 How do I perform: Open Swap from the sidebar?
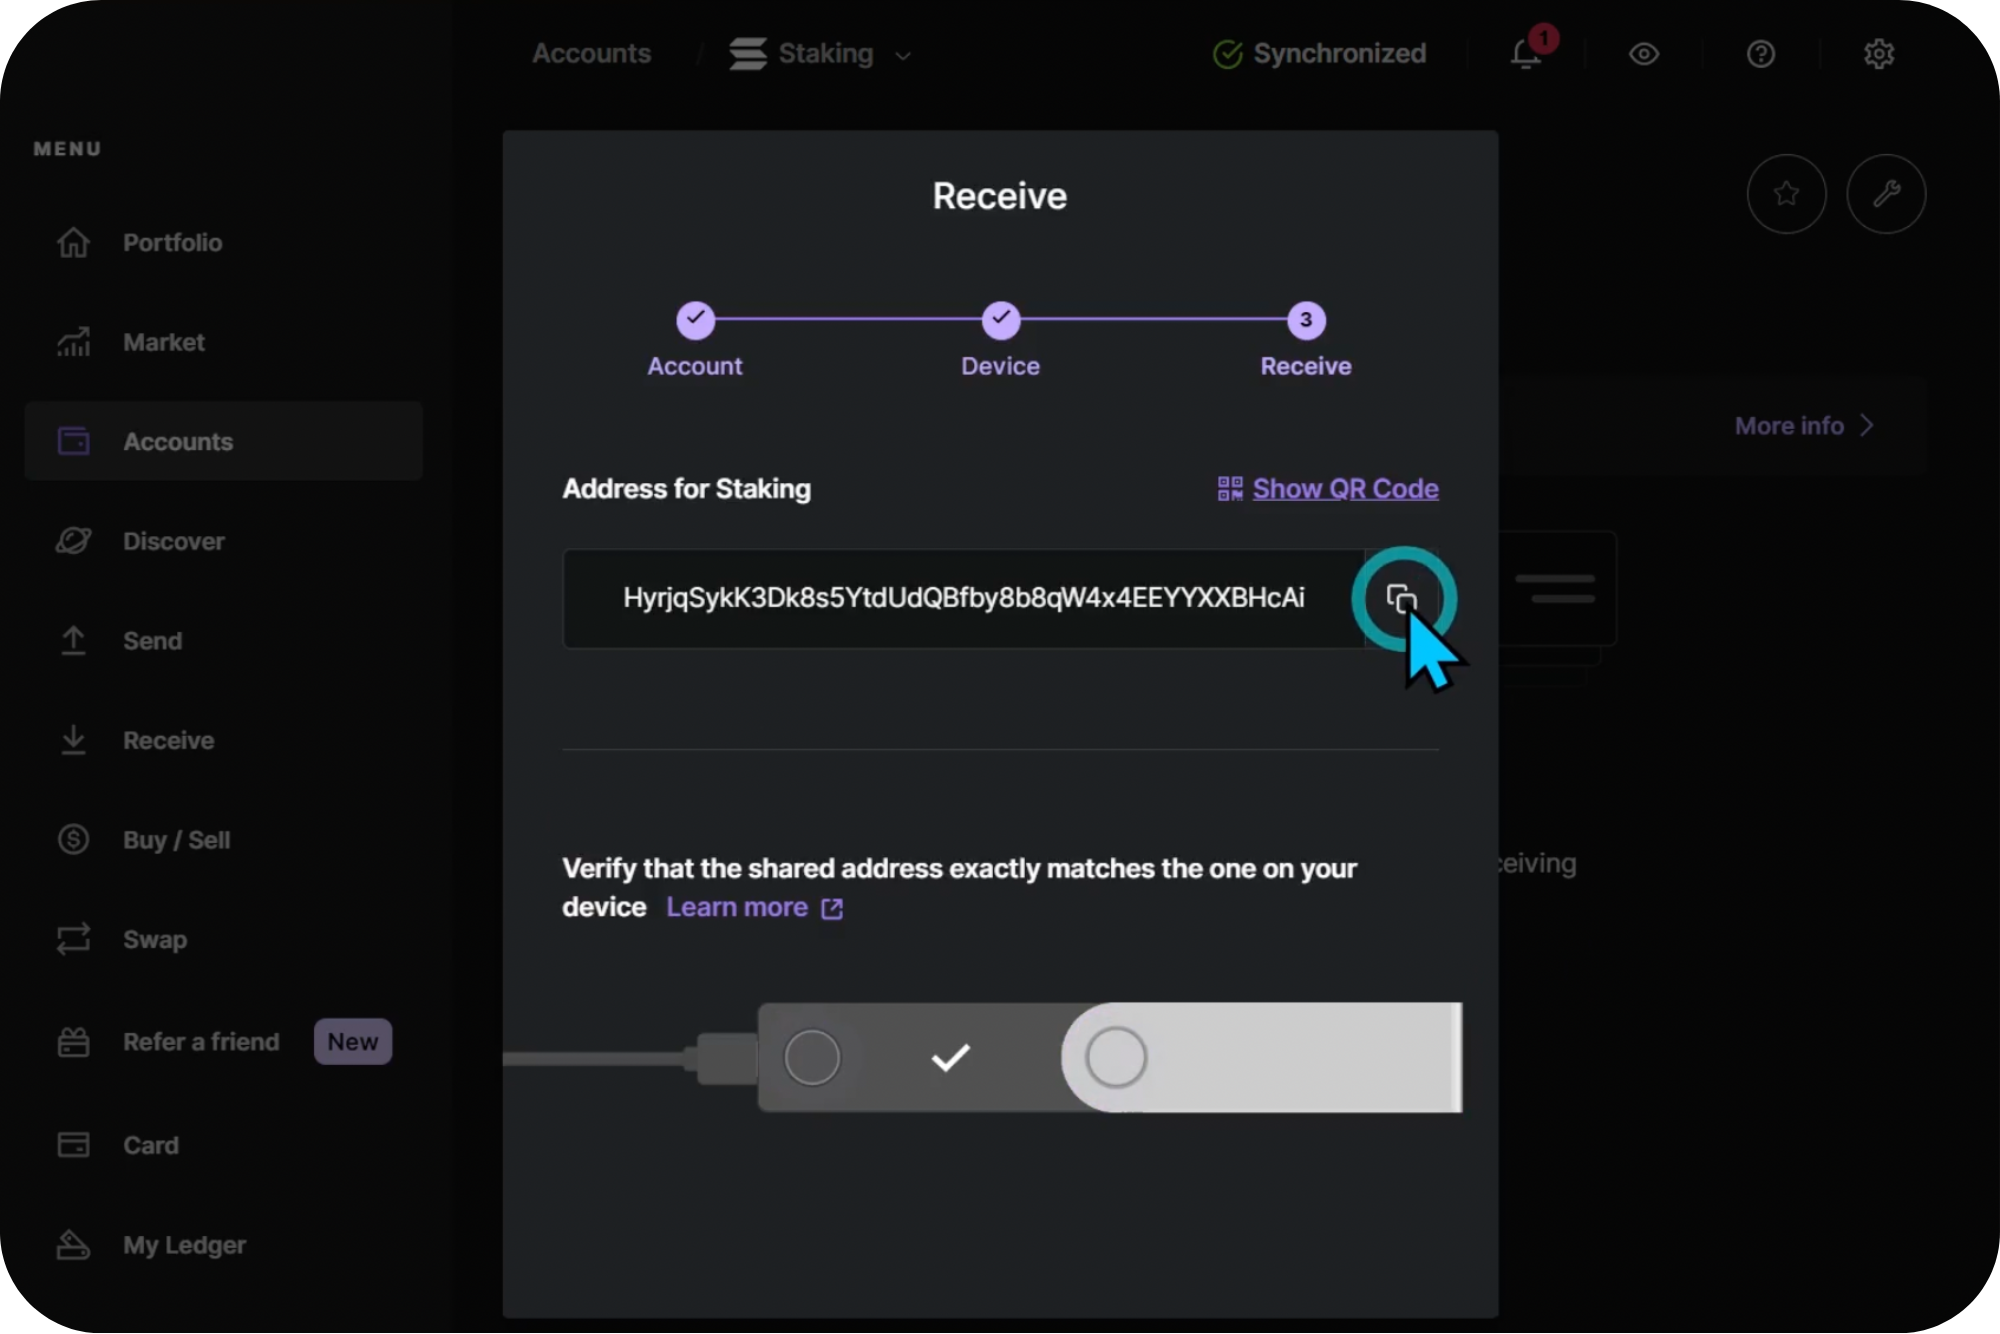tap(154, 940)
